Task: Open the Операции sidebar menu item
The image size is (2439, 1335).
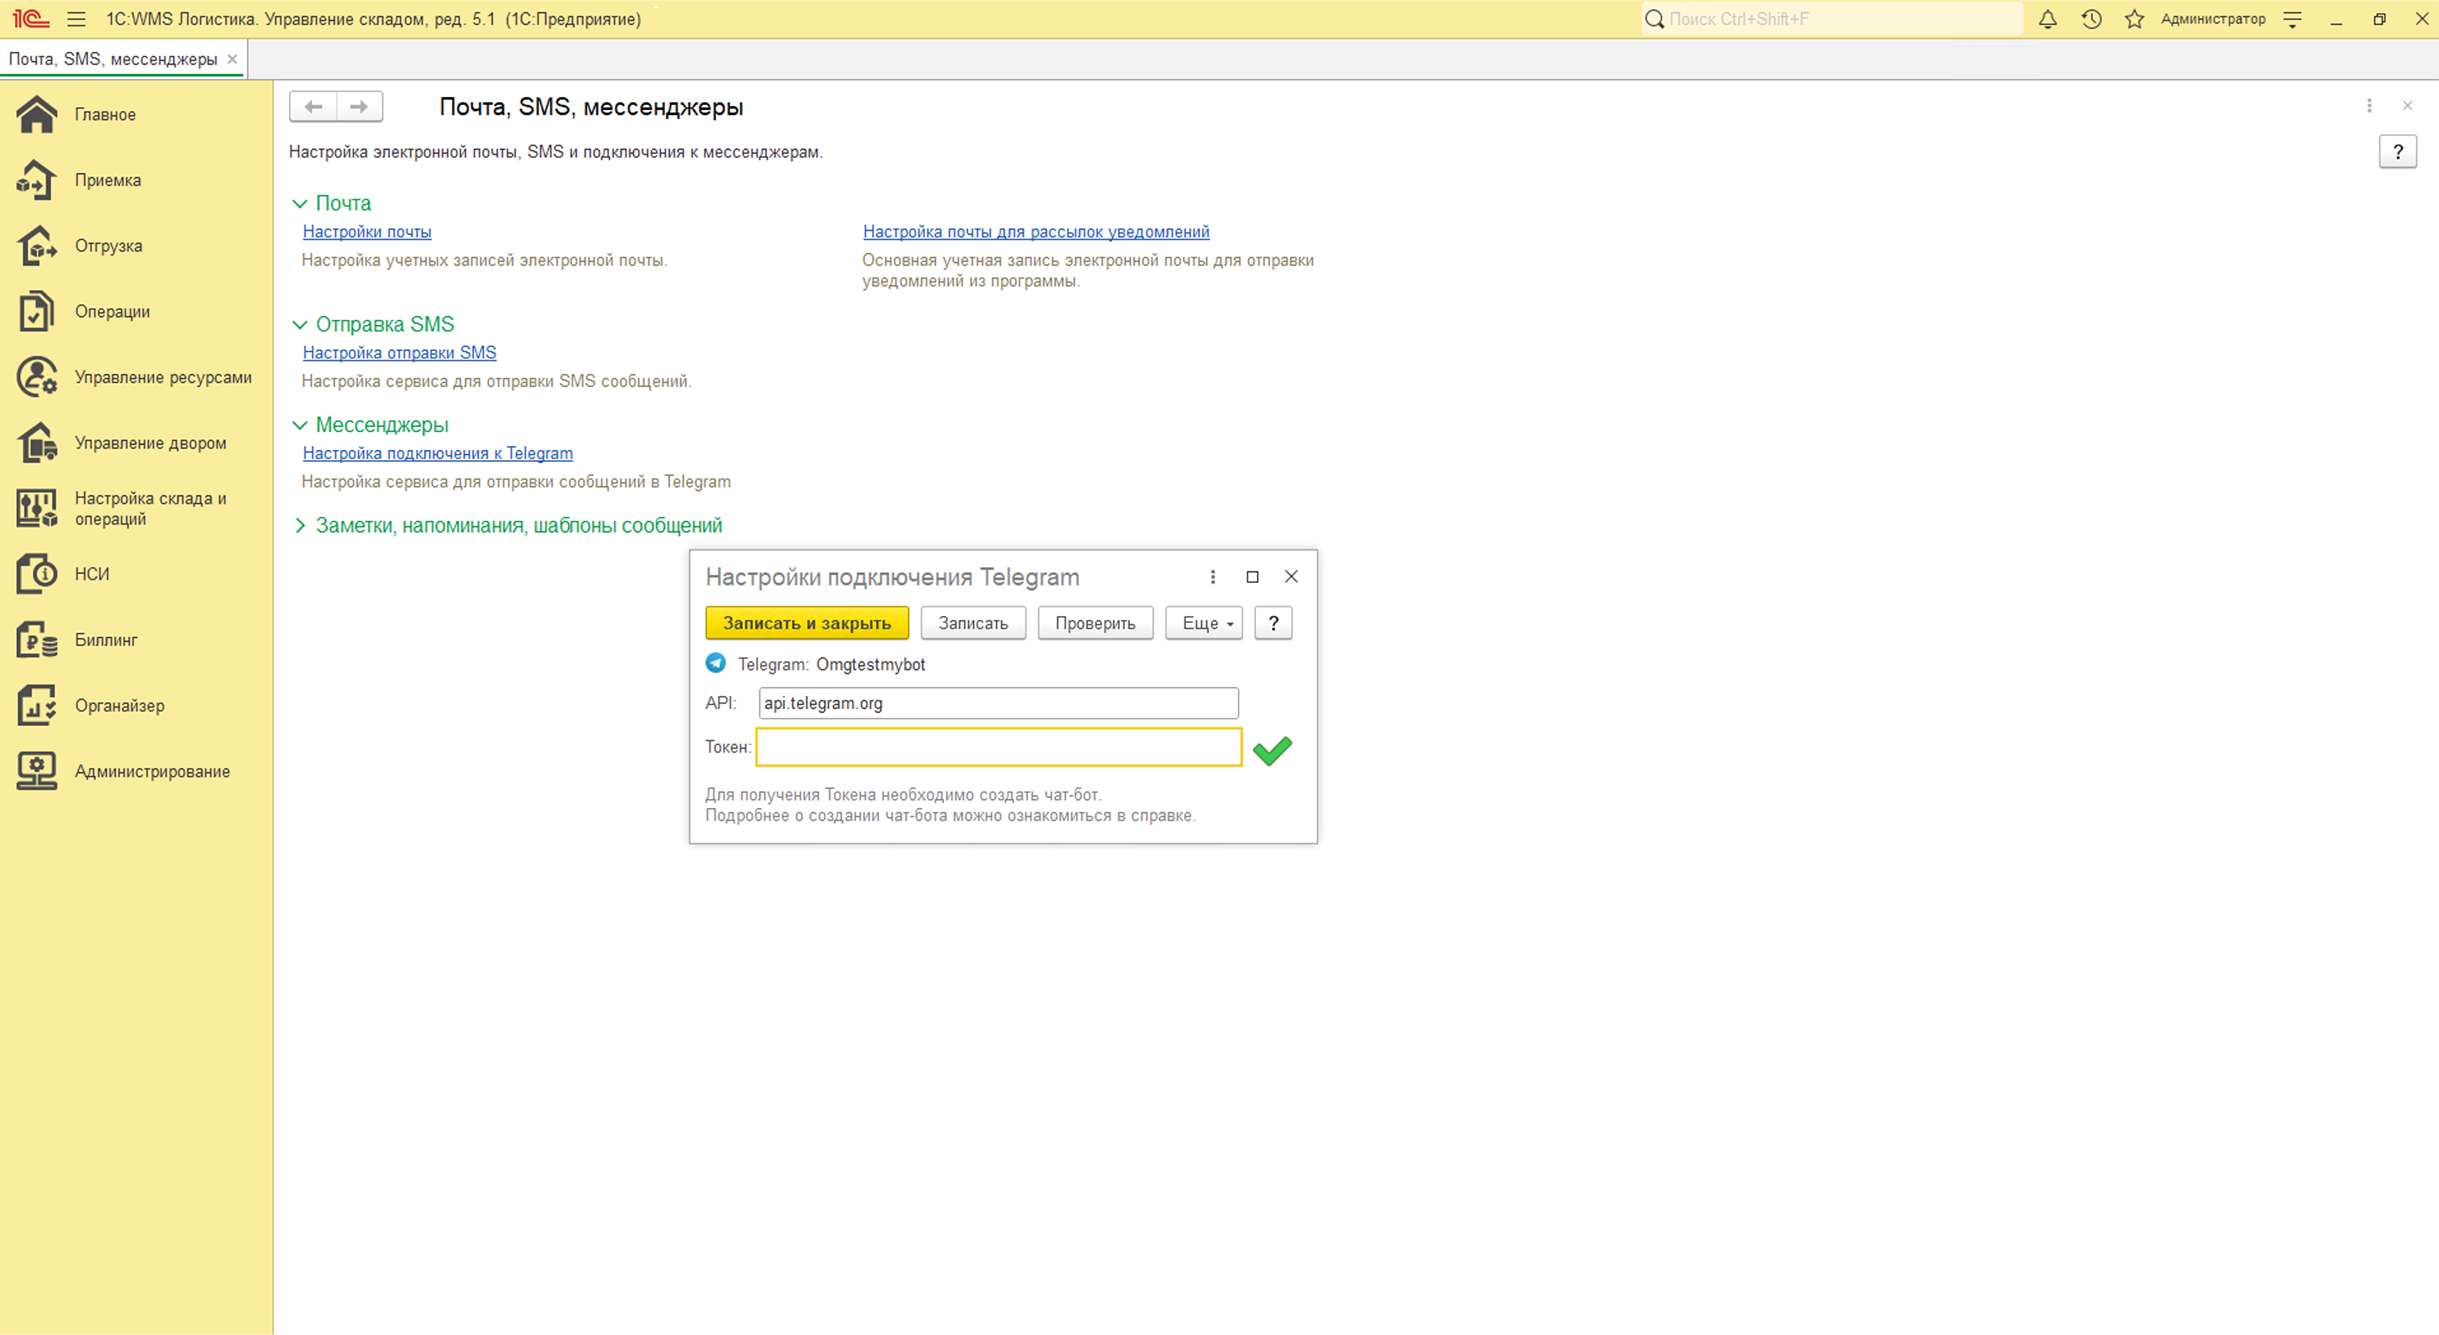Action: 112,312
